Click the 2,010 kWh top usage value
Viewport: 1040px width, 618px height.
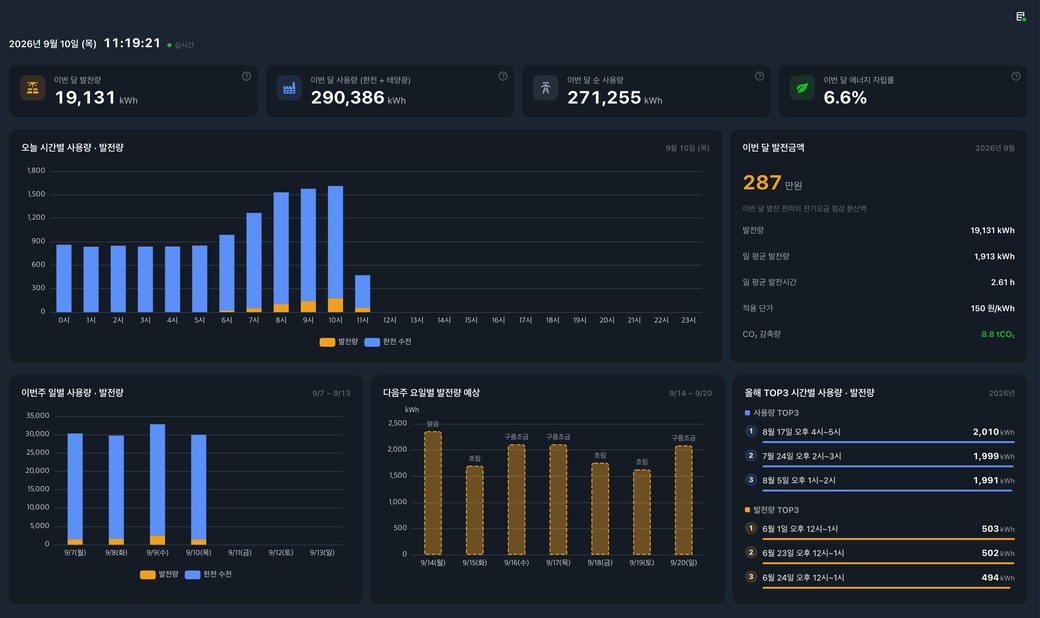pos(994,432)
